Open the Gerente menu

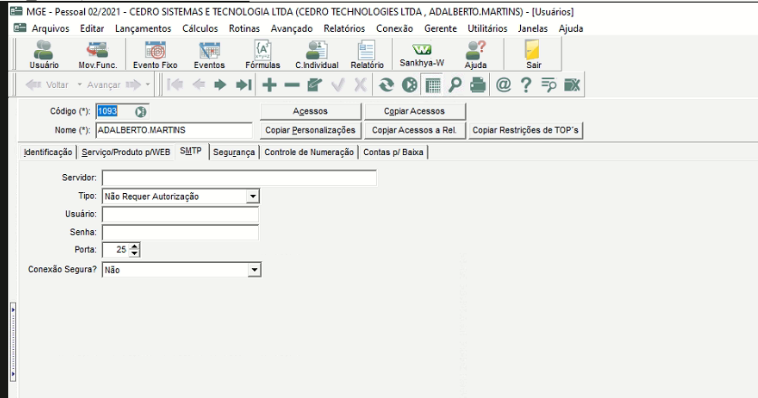click(x=440, y=29)
